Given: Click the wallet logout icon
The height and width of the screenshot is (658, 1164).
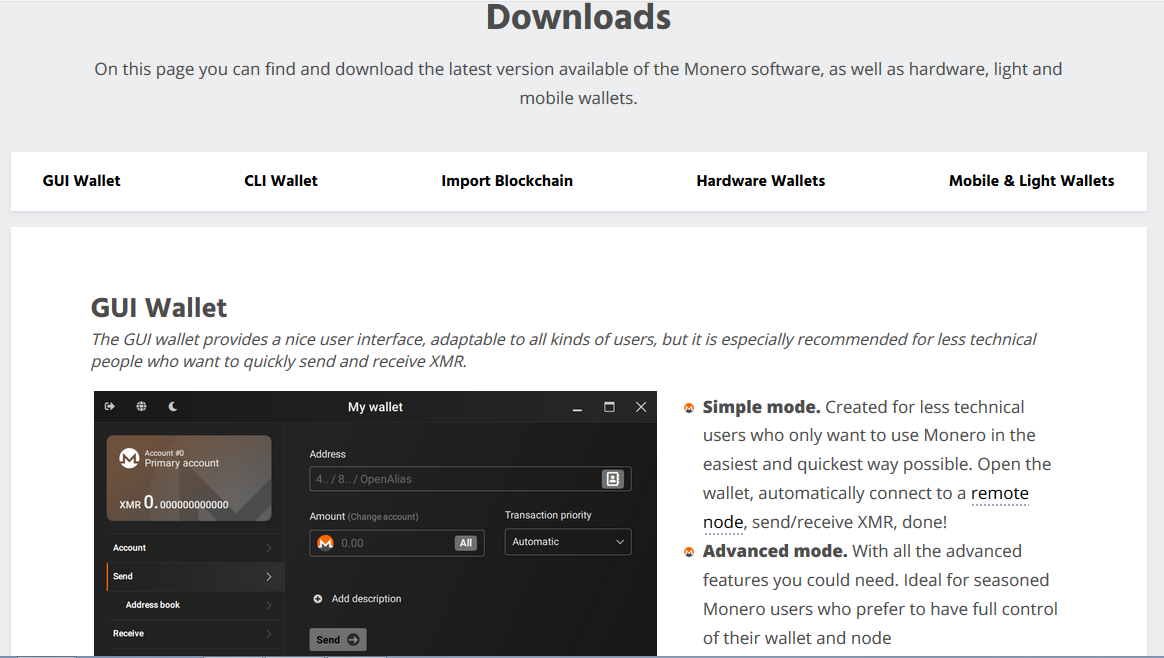Looking at the screenshot, I should point(110,406).
